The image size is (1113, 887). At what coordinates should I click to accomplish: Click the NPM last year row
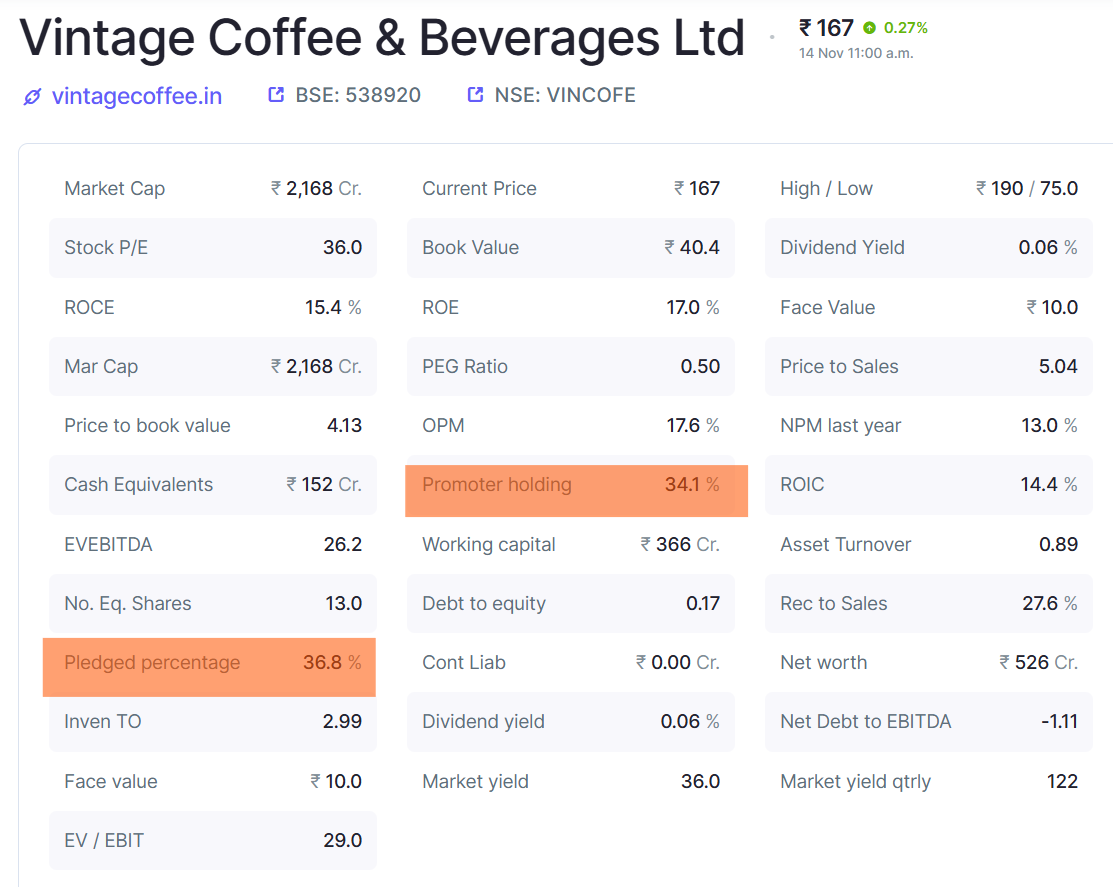click(x=928, y=426)
